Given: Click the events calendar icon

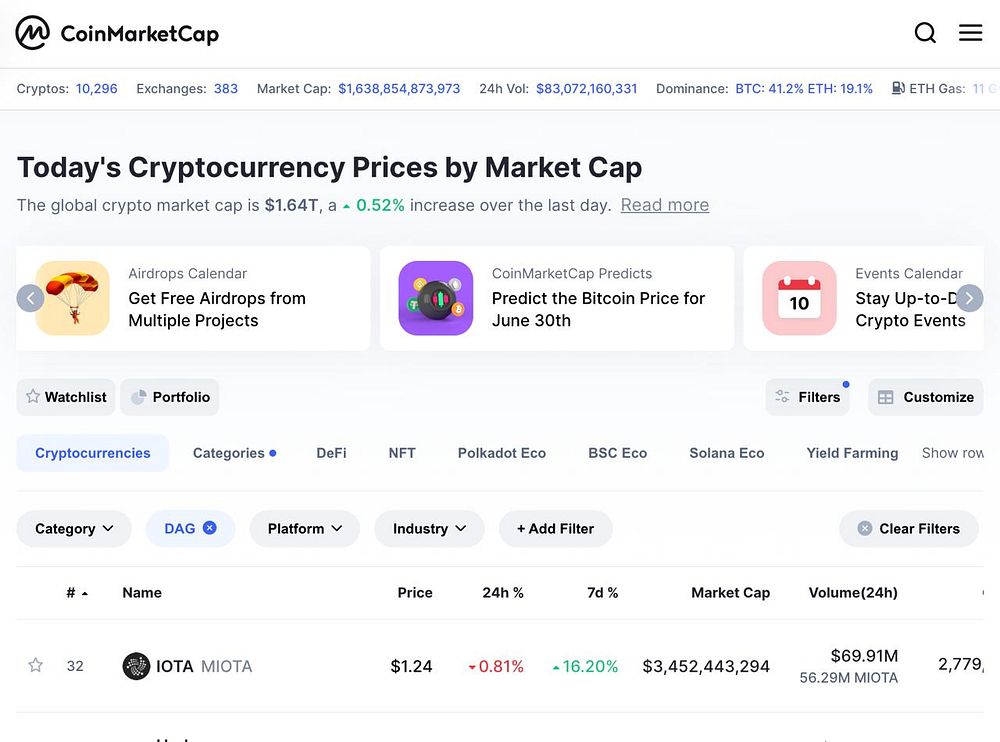Looking at the screenshot, I should coord(799,298).
